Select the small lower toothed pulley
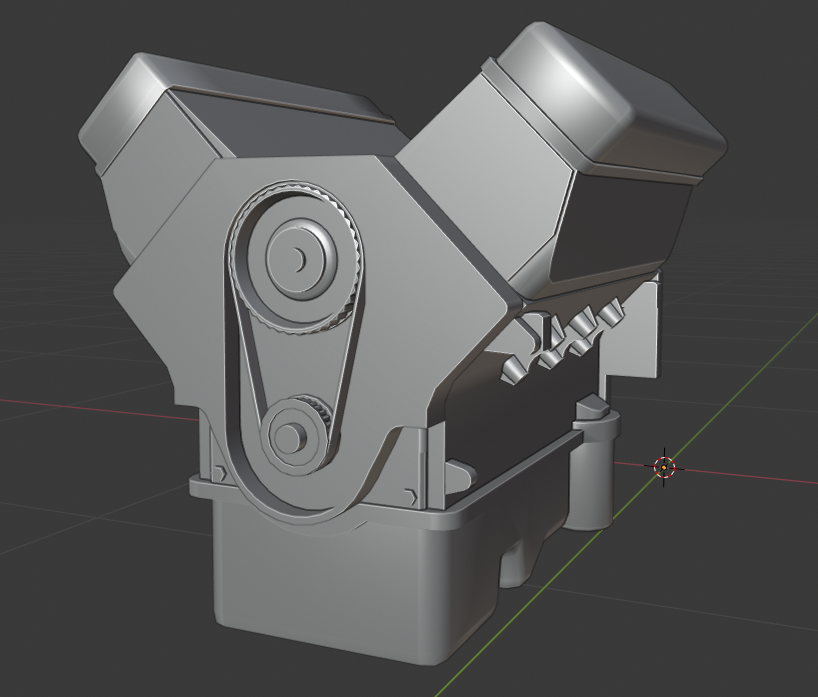The height and width of the screenshot is (697, 818). (296, 435)
